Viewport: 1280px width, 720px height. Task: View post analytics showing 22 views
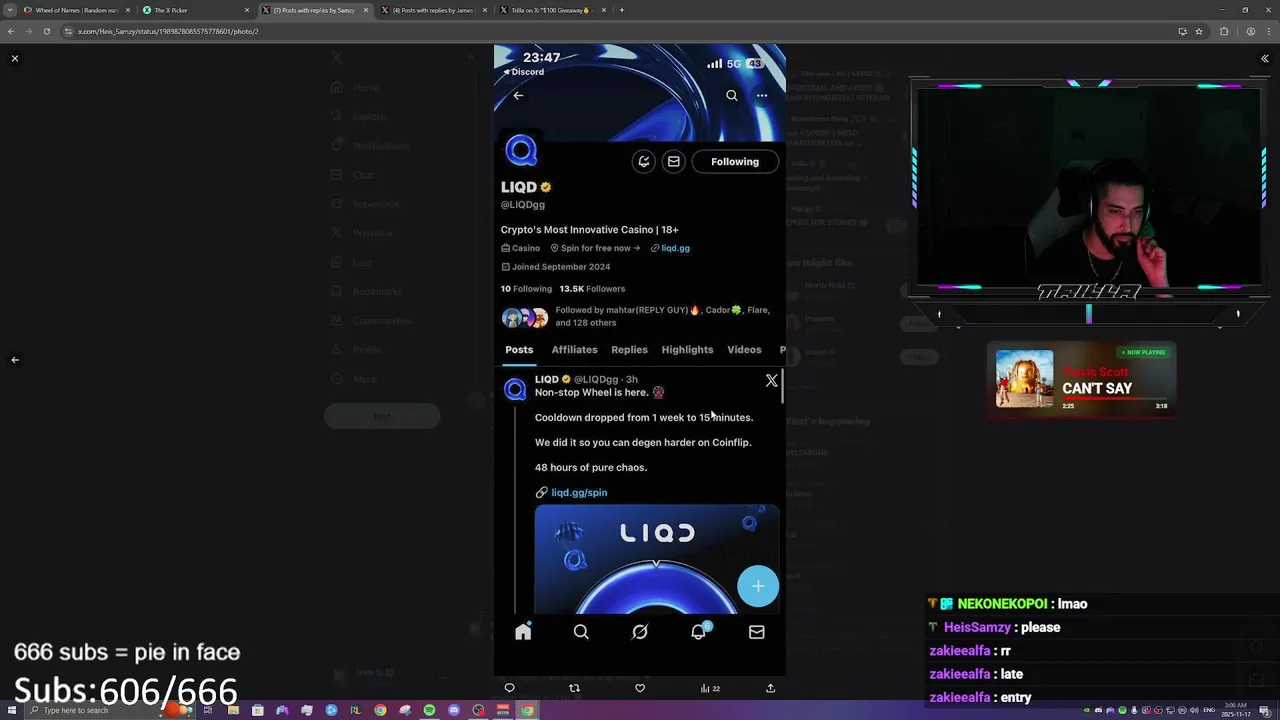point(710,688)
